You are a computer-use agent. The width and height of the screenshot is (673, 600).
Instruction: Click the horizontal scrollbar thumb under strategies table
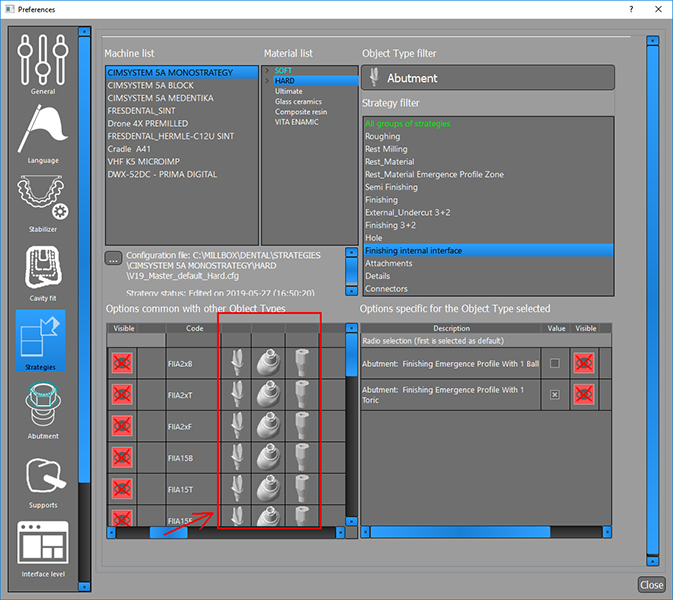click(169, 533)
